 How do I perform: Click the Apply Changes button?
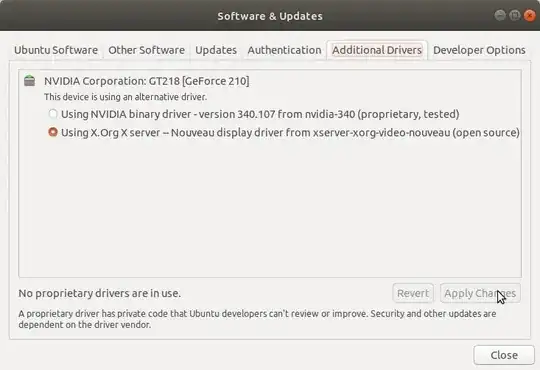pyautogui.click(x=480, y=293)
